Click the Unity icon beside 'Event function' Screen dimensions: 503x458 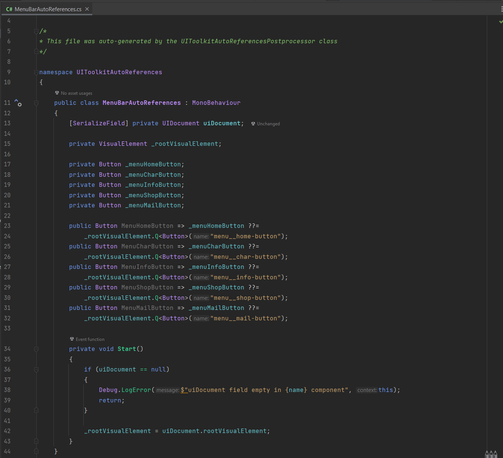click(72, 339)
